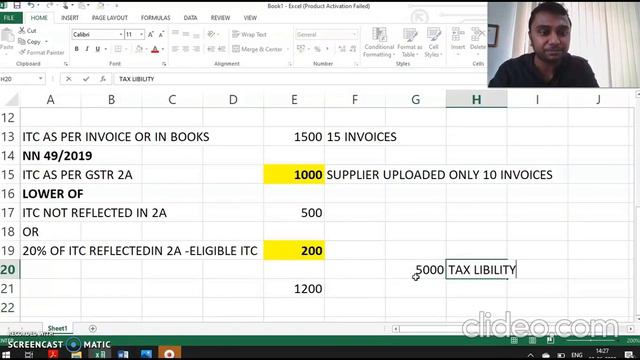Image resolution: width=640 pixels, height=360 pixels.
Task: Increase decimal places
Action: pos(342,49)
